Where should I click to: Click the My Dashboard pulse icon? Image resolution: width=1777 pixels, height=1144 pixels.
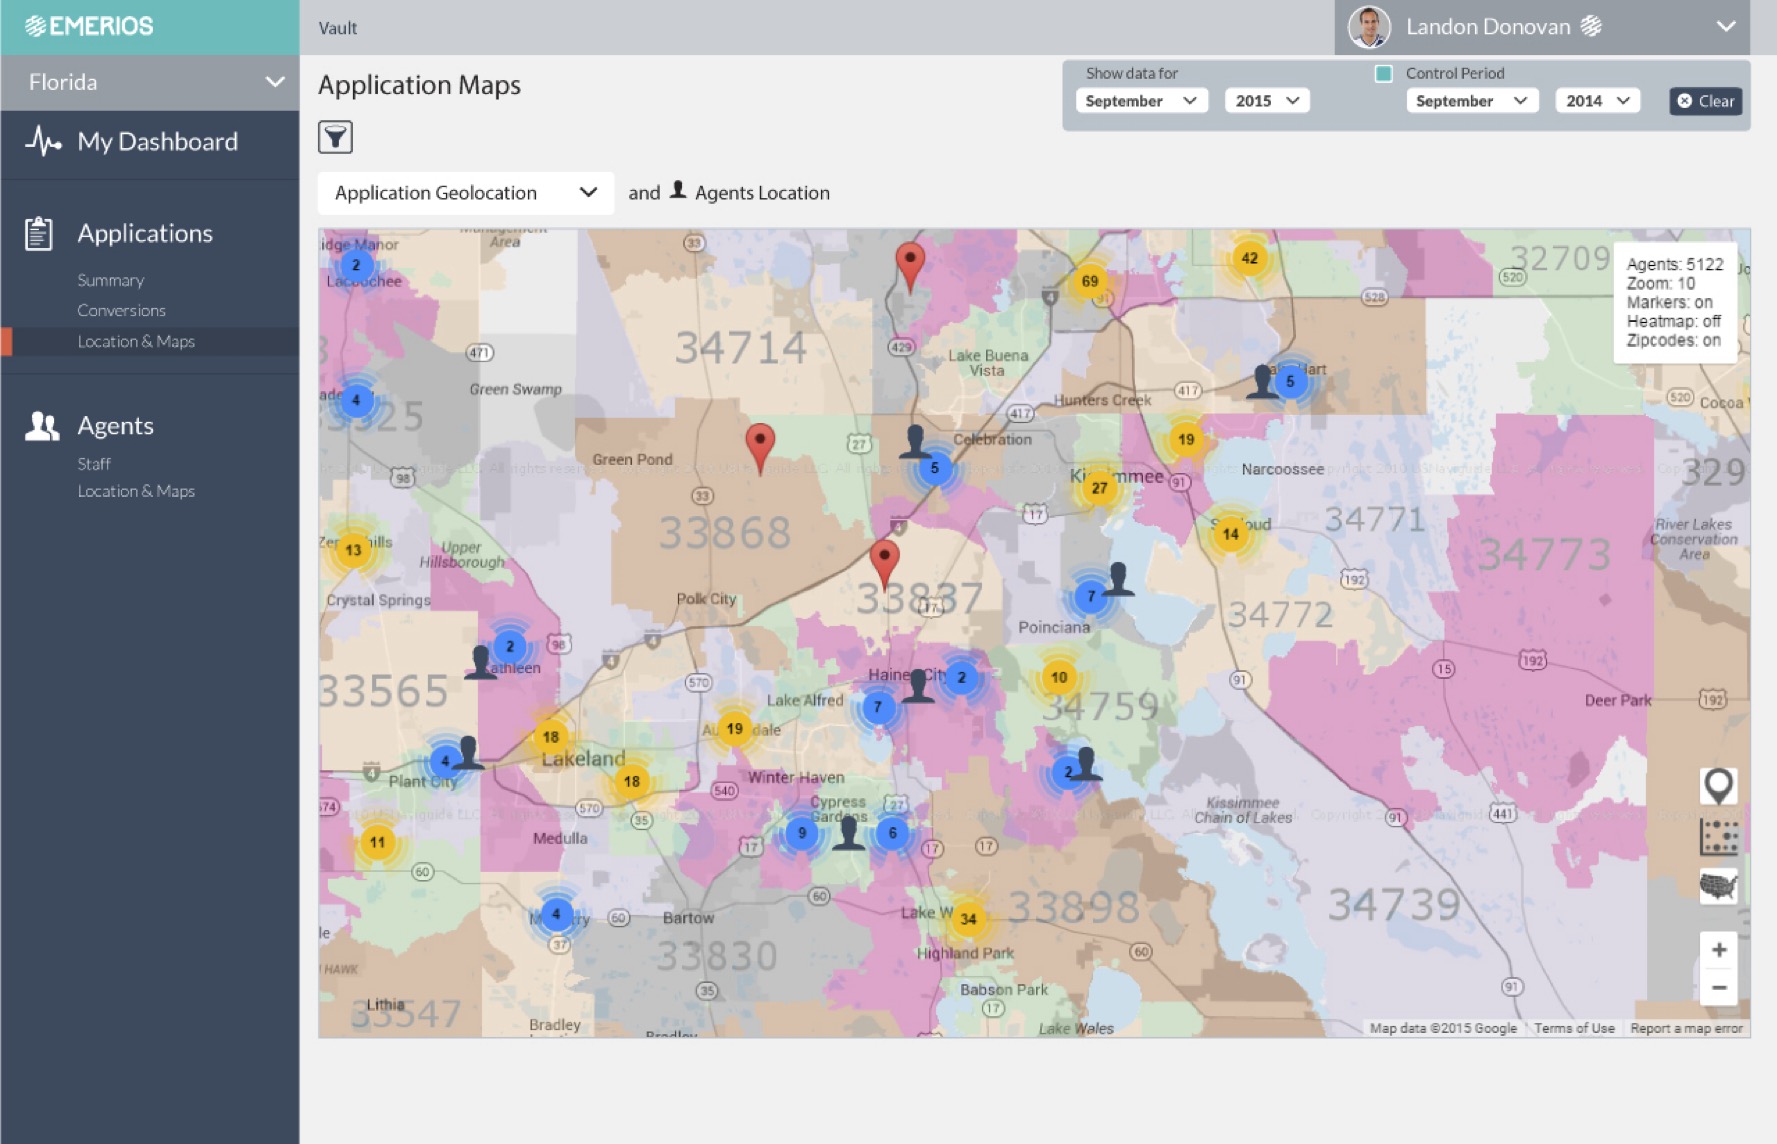click(43, 141)
